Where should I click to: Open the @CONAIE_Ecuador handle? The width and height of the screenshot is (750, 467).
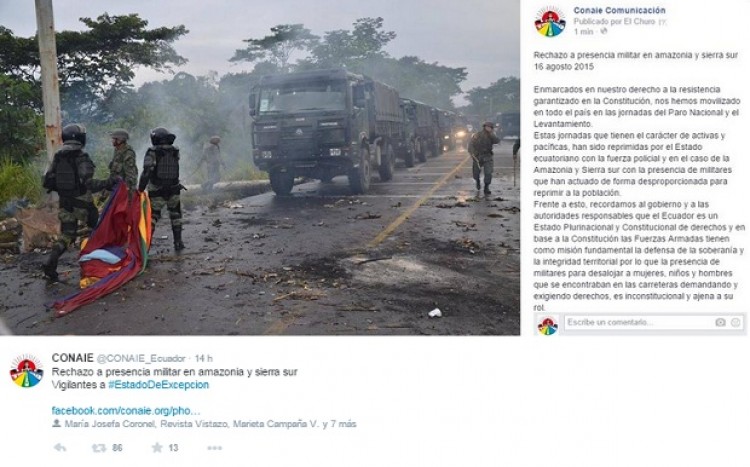click(141, 358)
